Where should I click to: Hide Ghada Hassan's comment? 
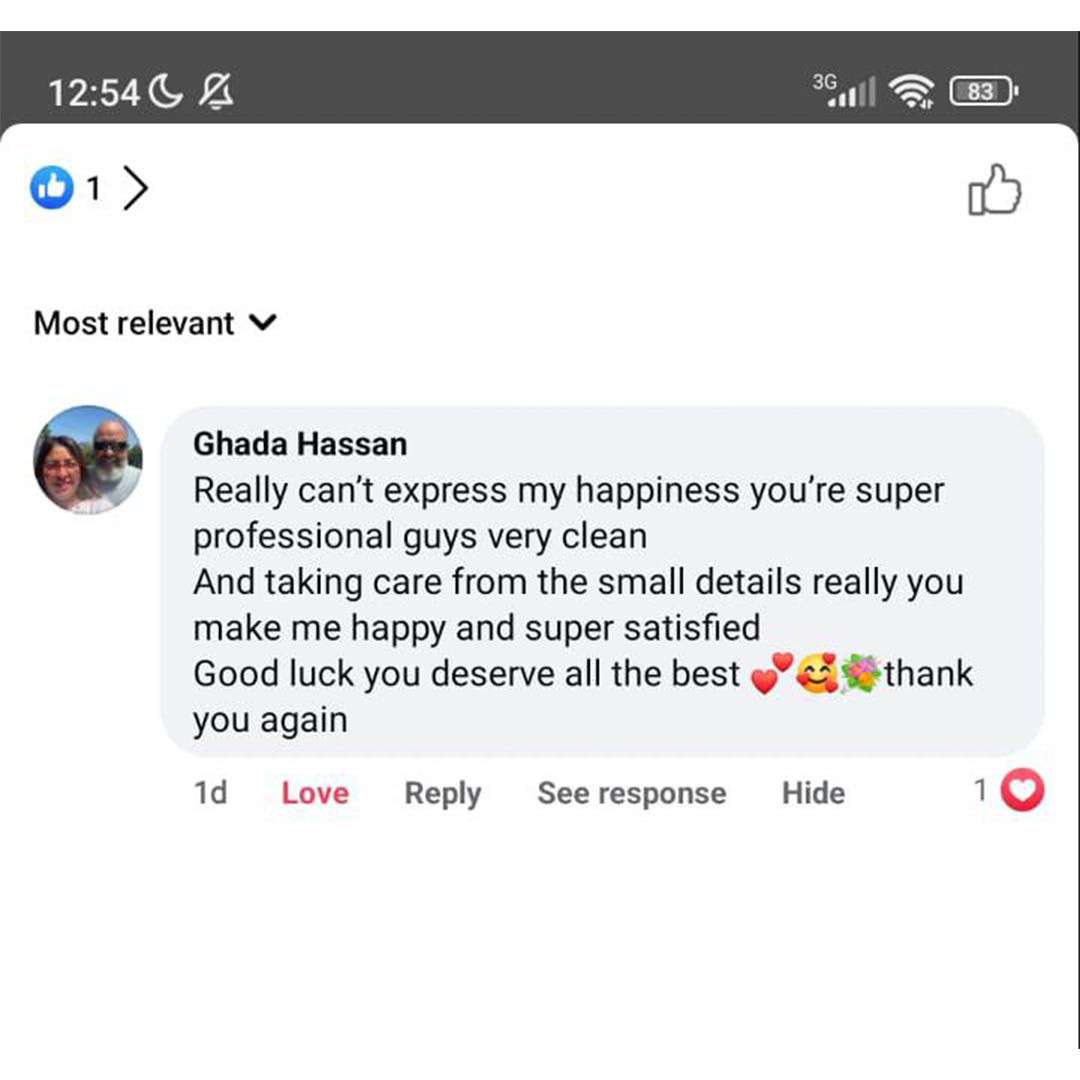813,793
